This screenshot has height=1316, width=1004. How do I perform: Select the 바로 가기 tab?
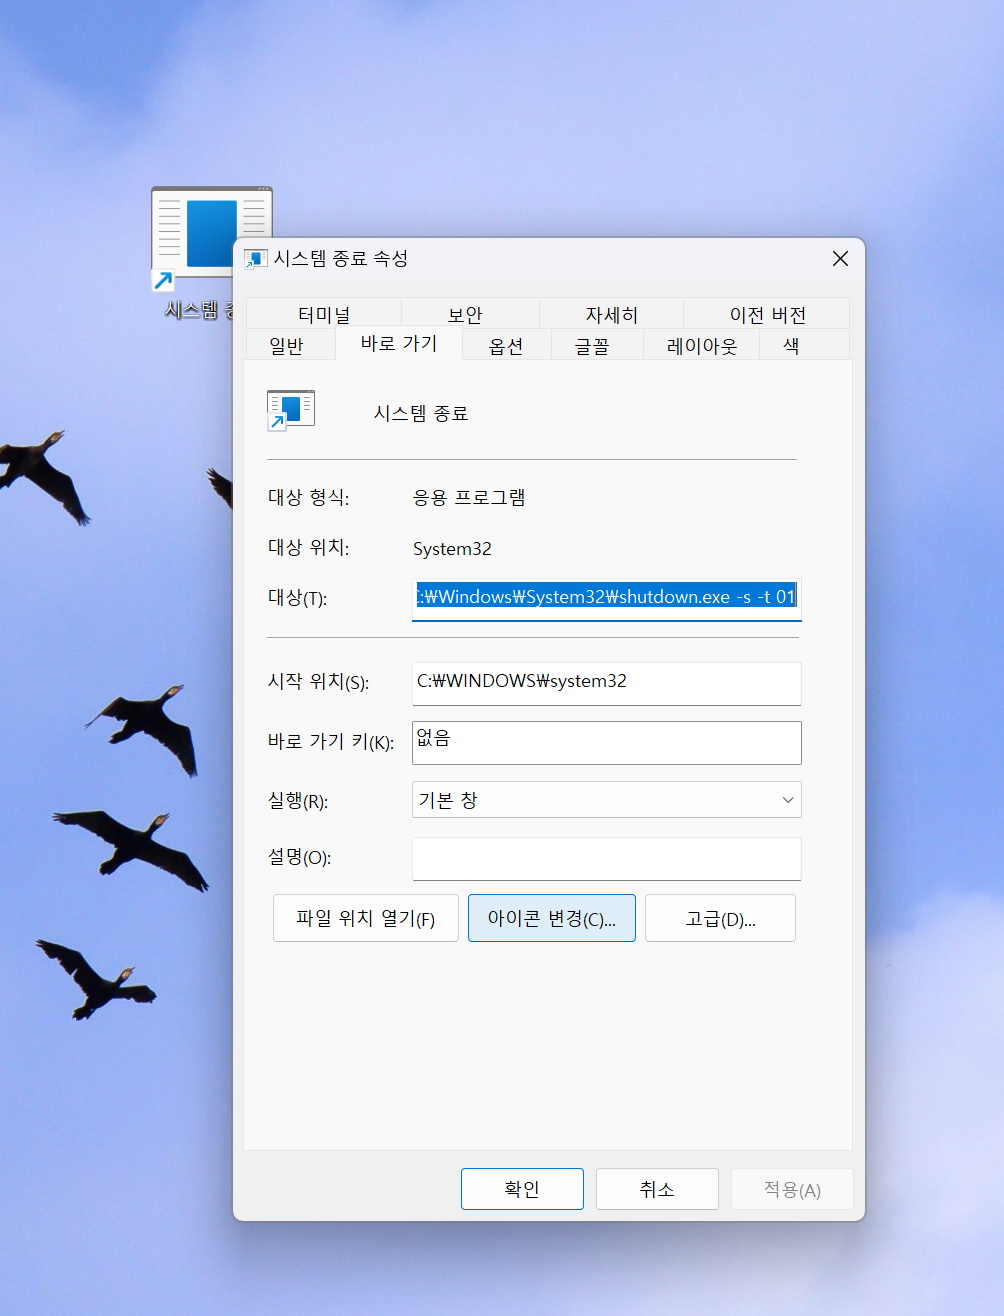click(x=398, y=344)
